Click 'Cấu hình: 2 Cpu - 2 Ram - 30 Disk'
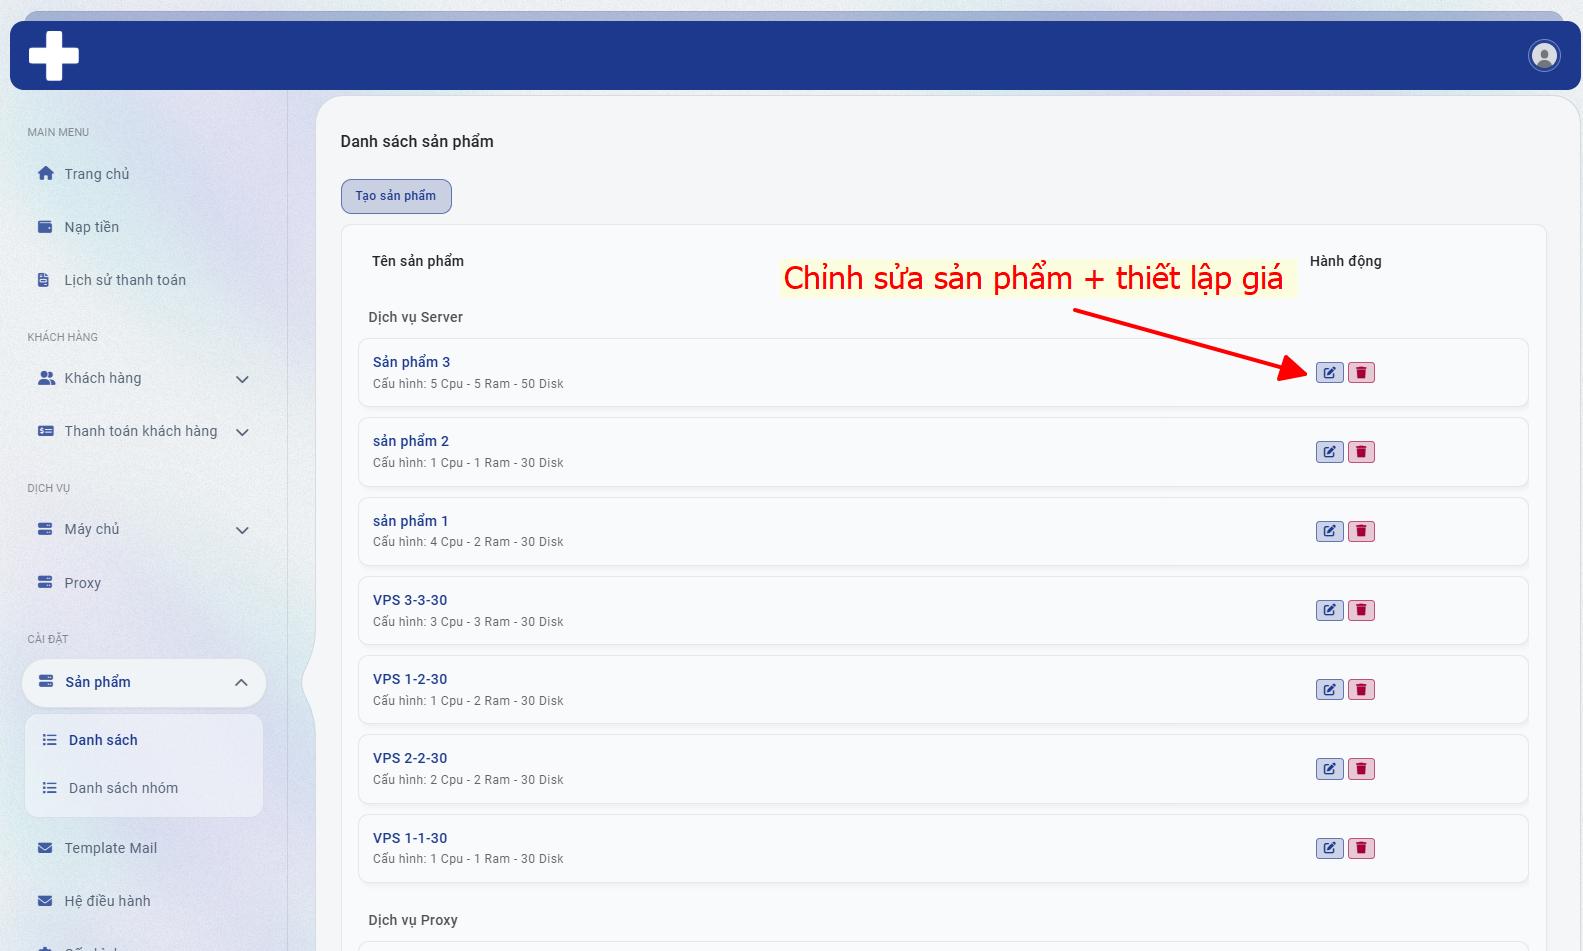1583x951 pixels. 468,780
